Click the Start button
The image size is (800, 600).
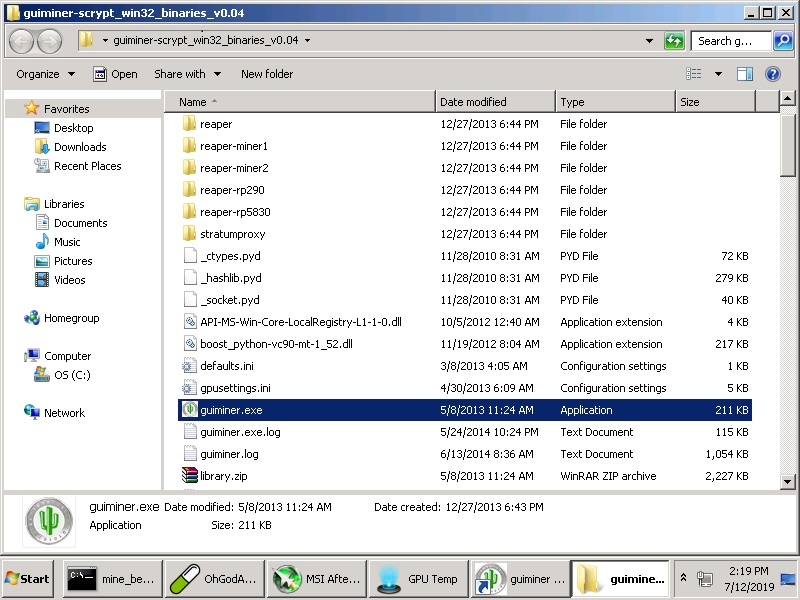28,579
